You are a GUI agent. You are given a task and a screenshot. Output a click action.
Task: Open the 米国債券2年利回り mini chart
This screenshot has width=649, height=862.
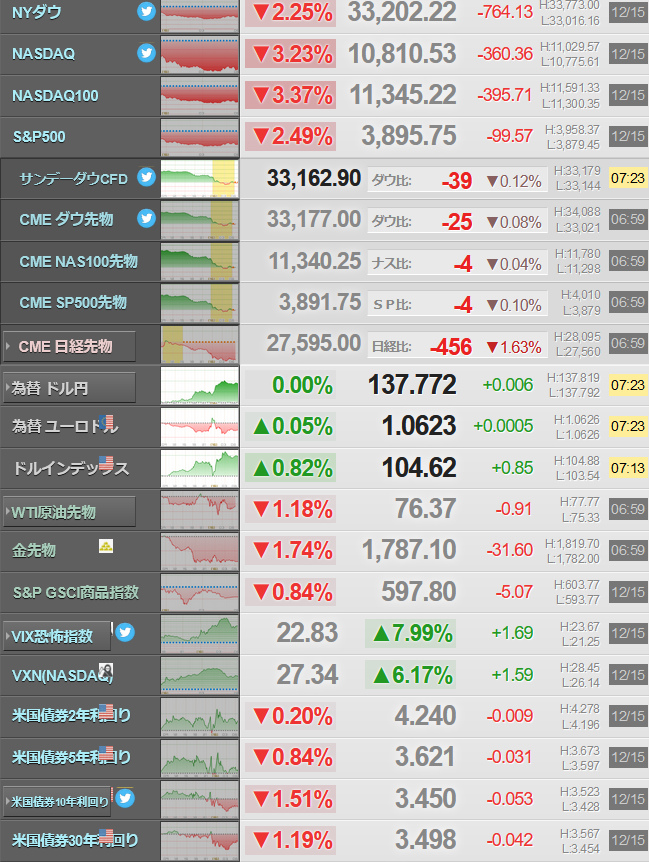coord(200,717)
